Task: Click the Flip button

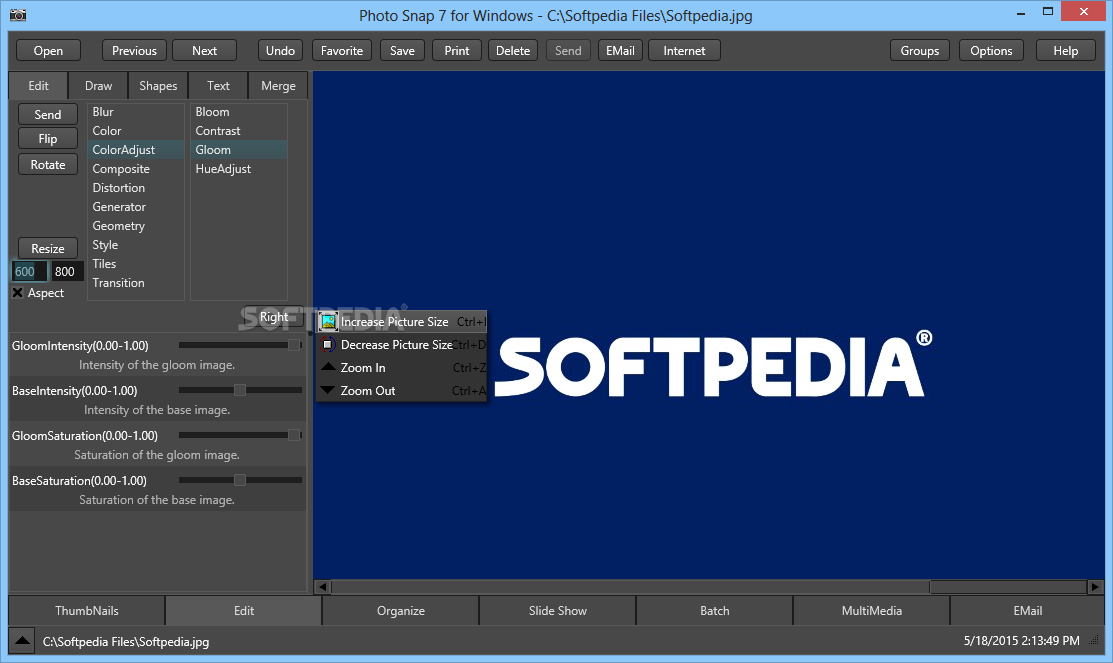Action: (48, 138)
